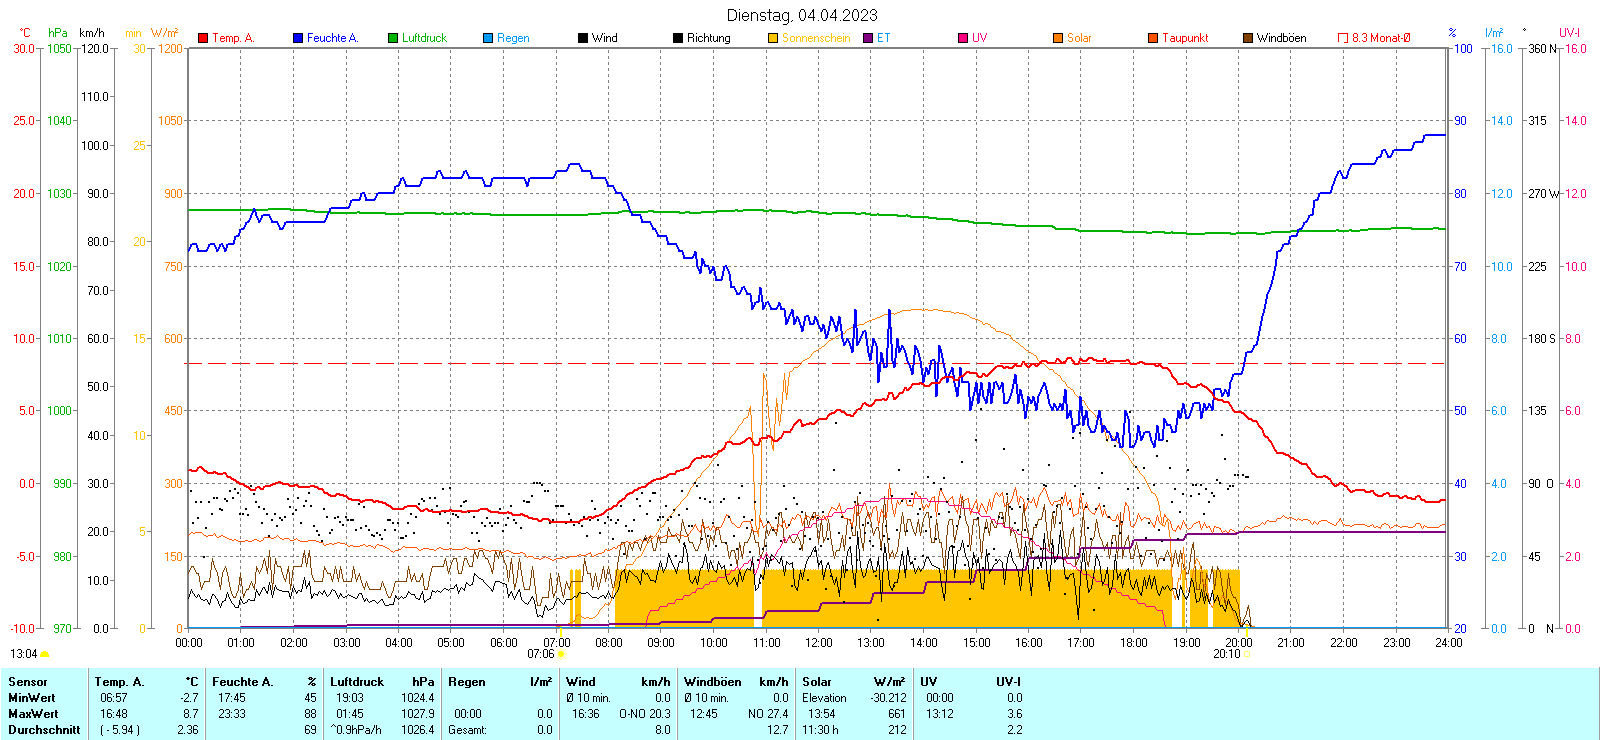1600x740 pixels.
Task: Click the blue Feuchte A. legend square
Action: coord(298,38)
